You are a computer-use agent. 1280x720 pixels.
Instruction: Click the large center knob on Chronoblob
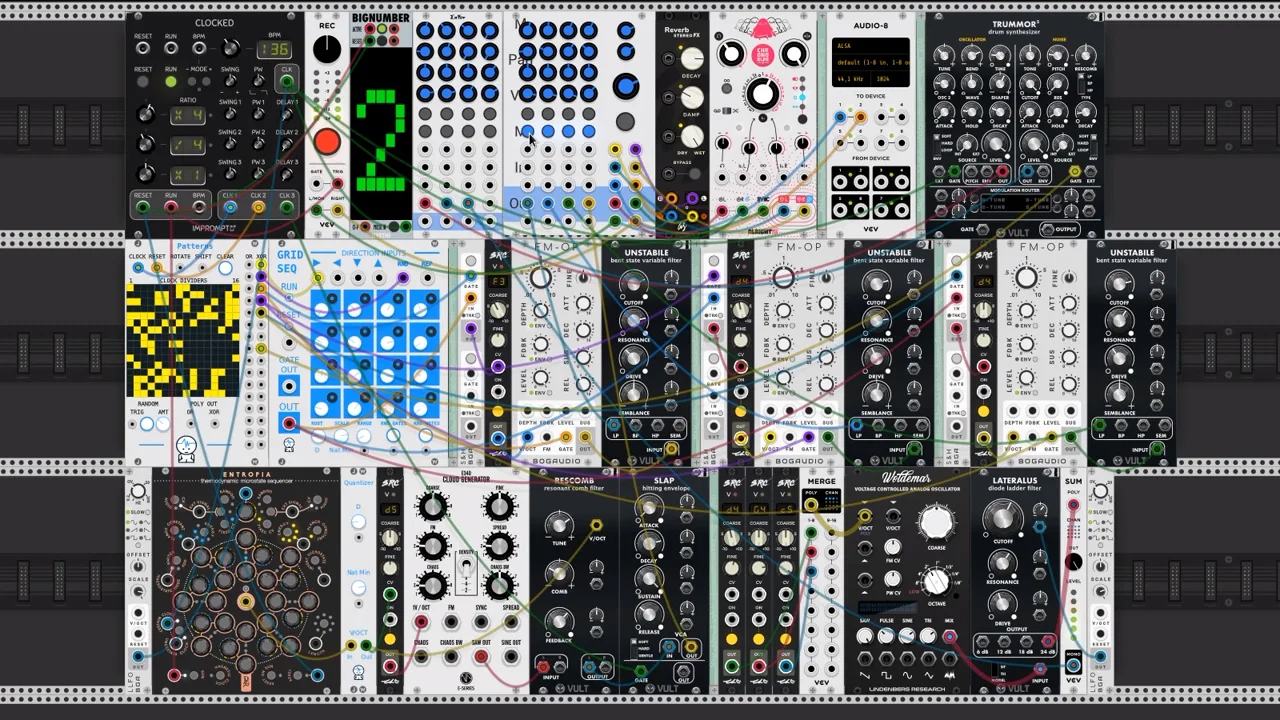(763, 95)
